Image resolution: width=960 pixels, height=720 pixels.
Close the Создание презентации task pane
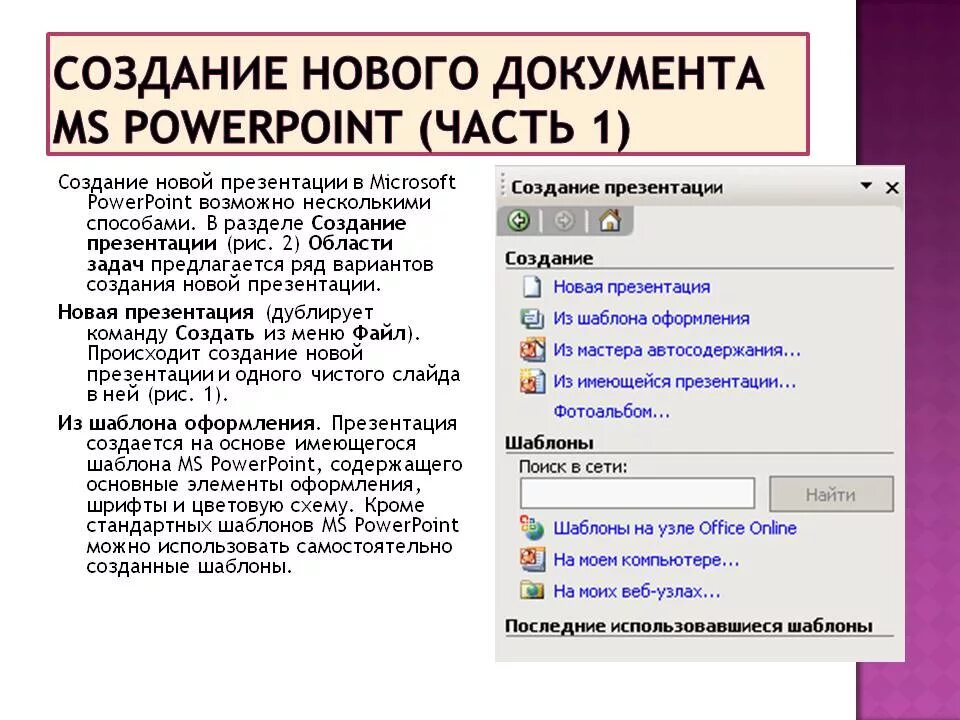click(892, 188)
